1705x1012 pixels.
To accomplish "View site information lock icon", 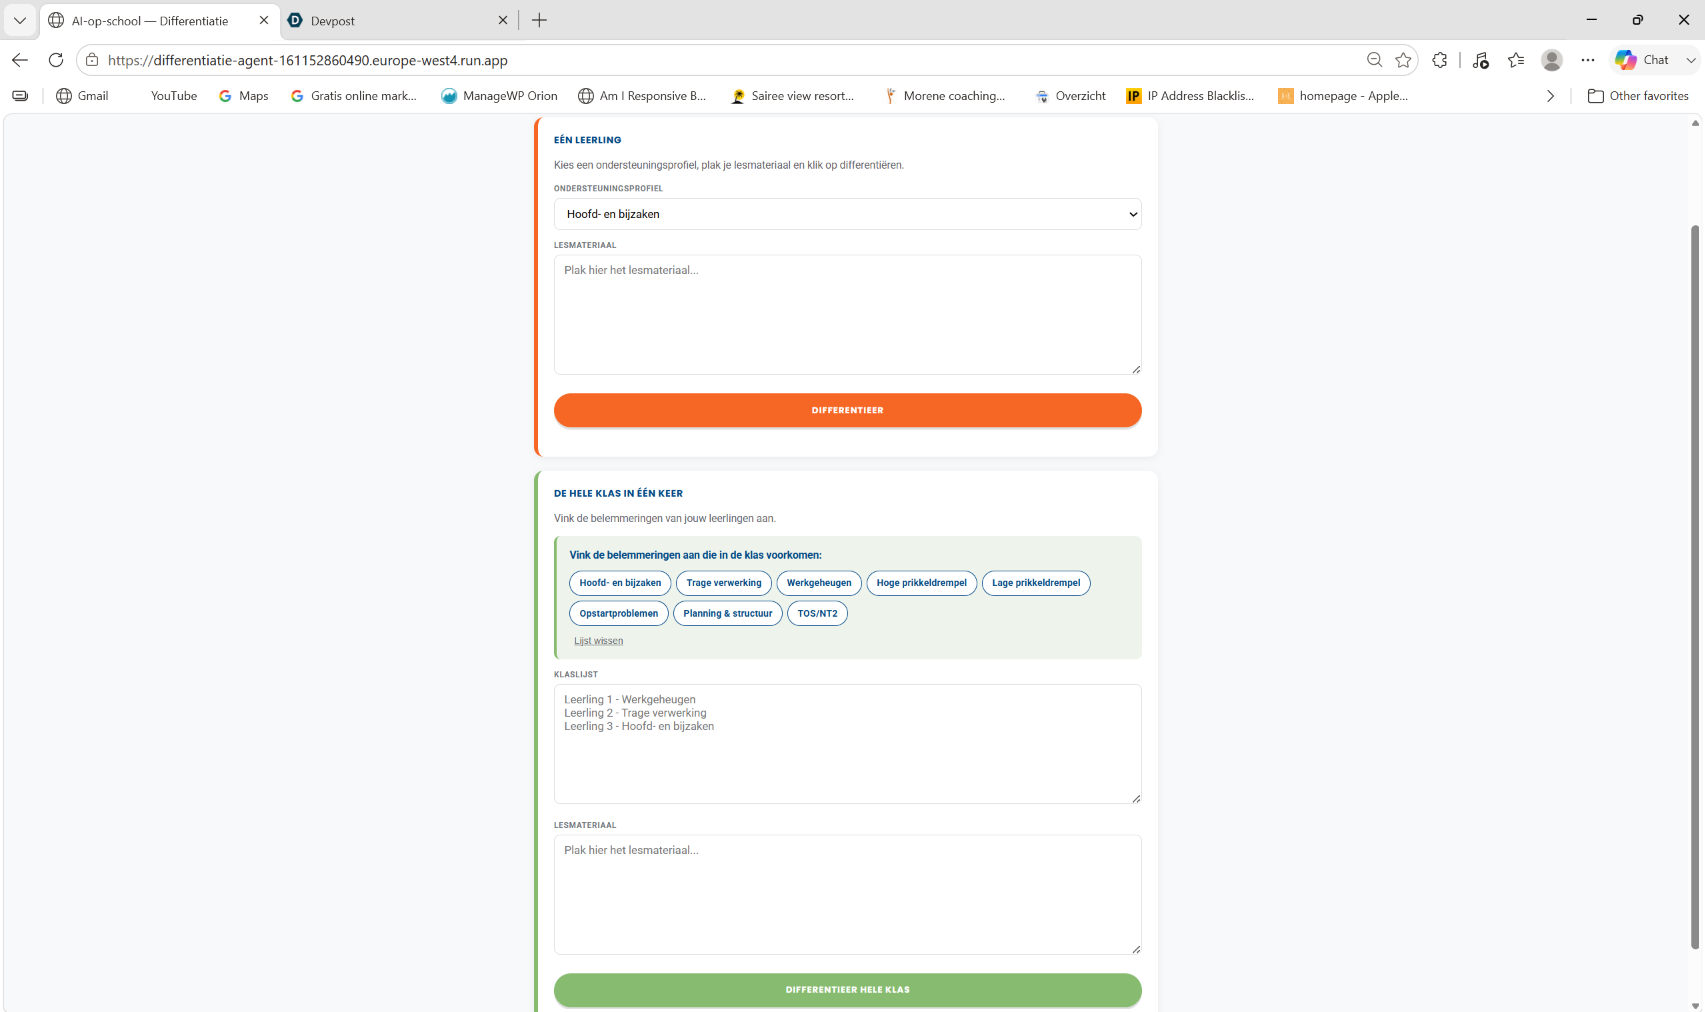I will [92, 60].
